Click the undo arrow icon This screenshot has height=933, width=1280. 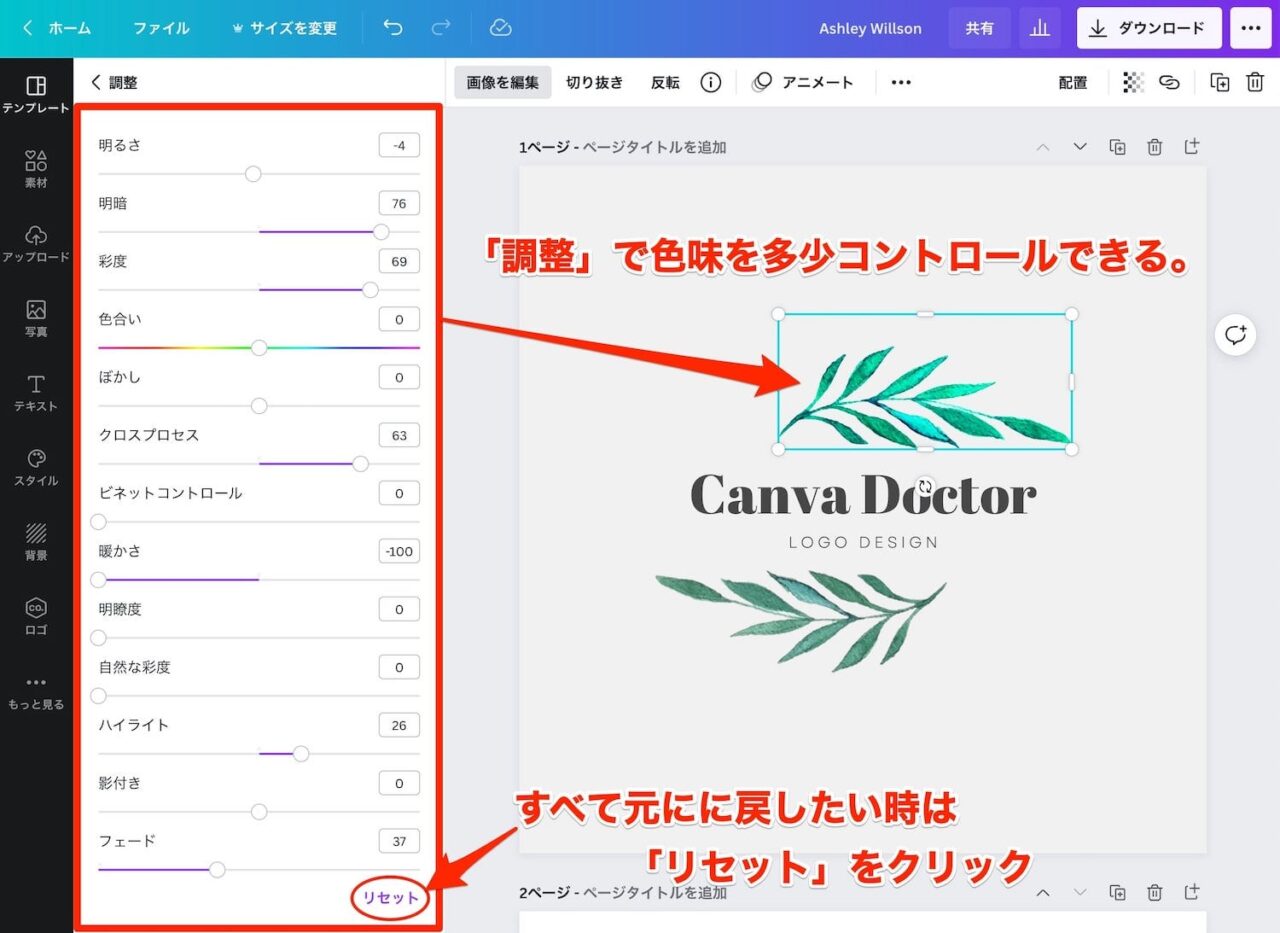pos(393,28)
